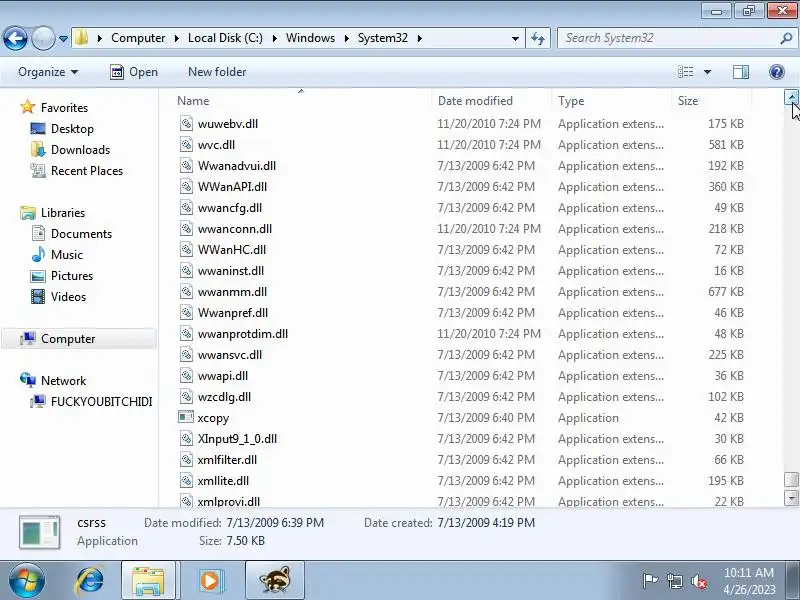Launch Internet Explorer from taskbar
This screenshot has height=600, width=800.
tap(90, 581)
